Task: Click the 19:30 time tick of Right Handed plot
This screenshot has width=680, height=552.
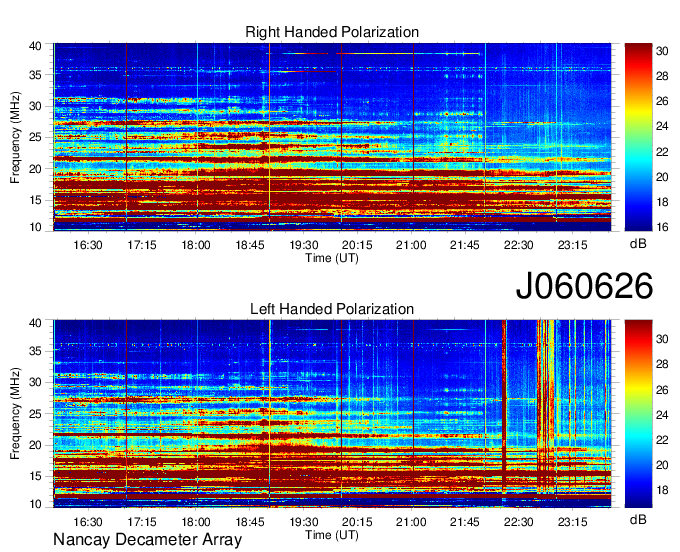Action: tap(304, 245)
